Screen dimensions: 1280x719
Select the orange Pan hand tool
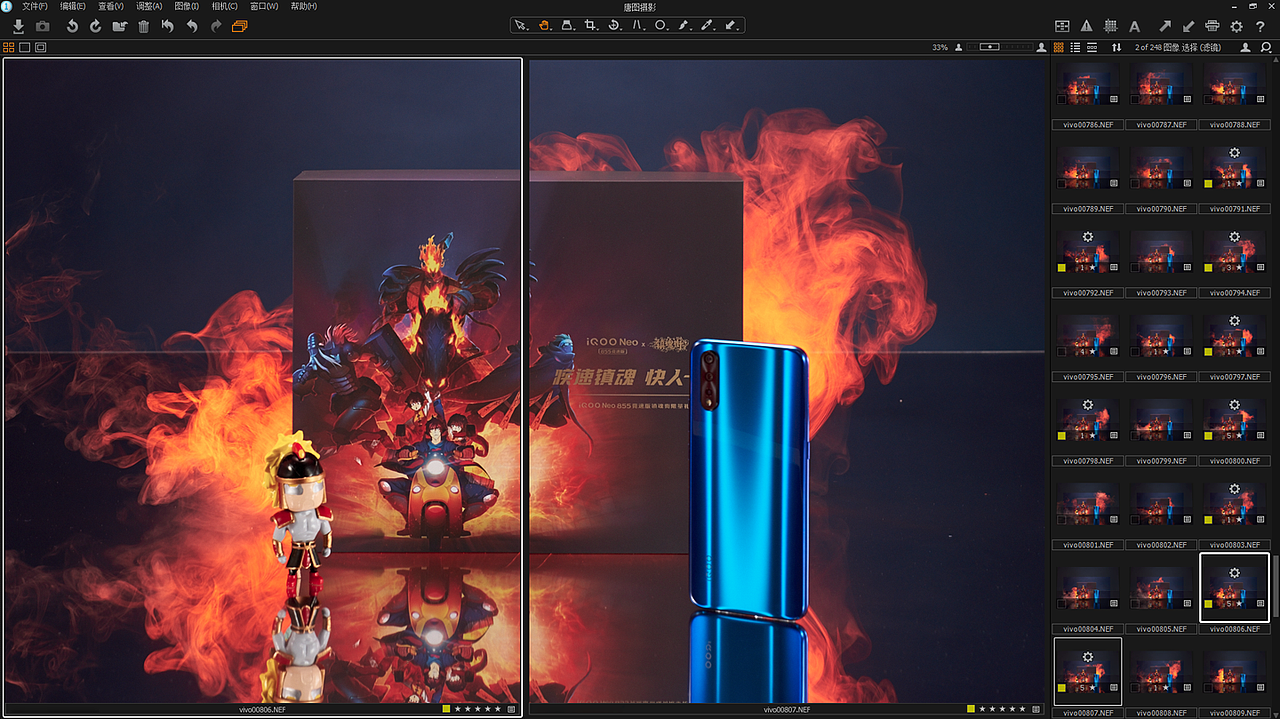(544, 25)
